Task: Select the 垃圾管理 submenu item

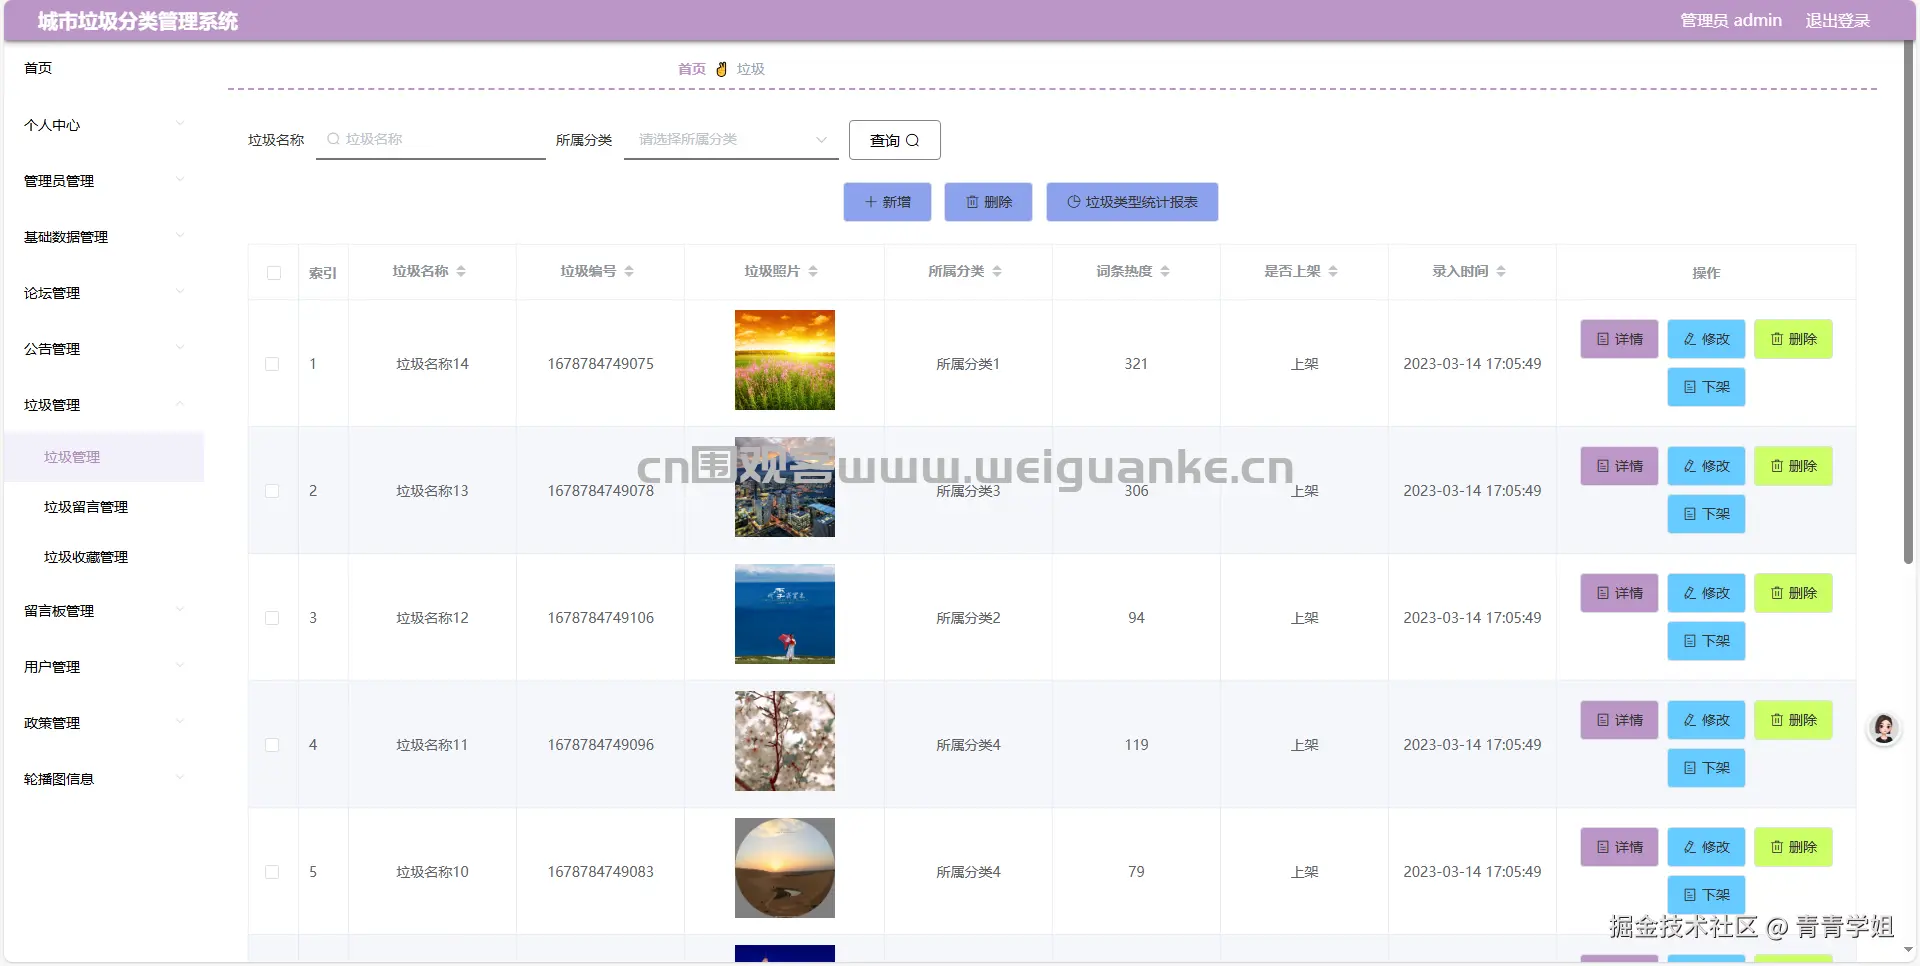Action: (x=104, y=457)
